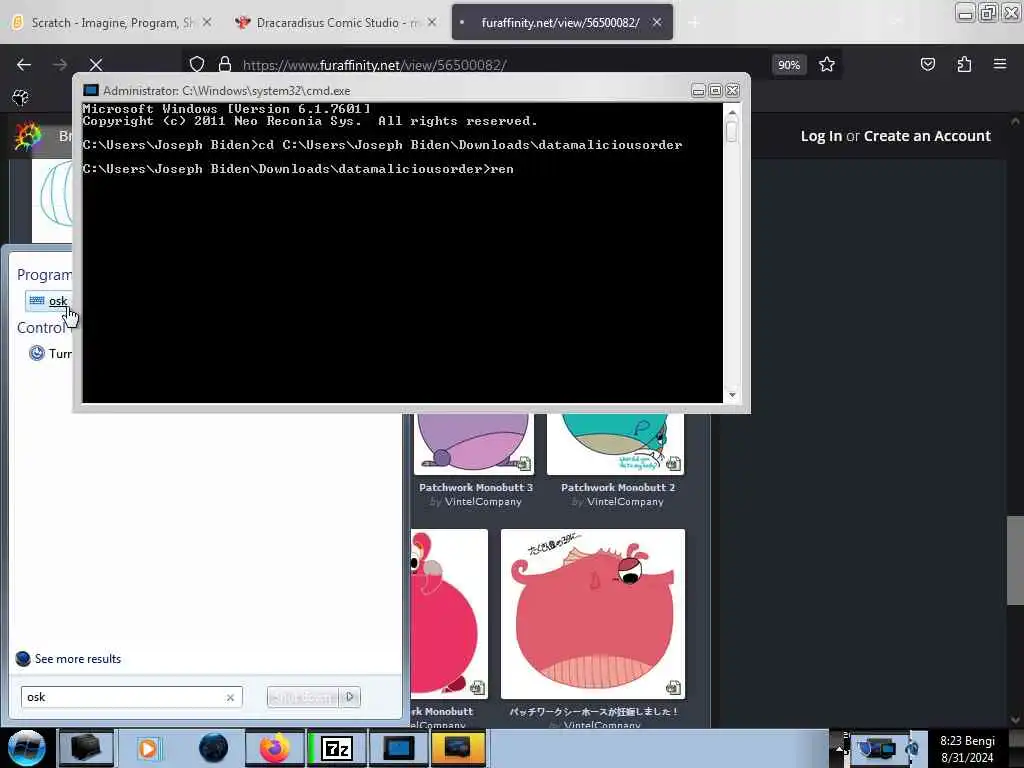
Task: Click the Programs header in Start results
Action: point(44,275)
